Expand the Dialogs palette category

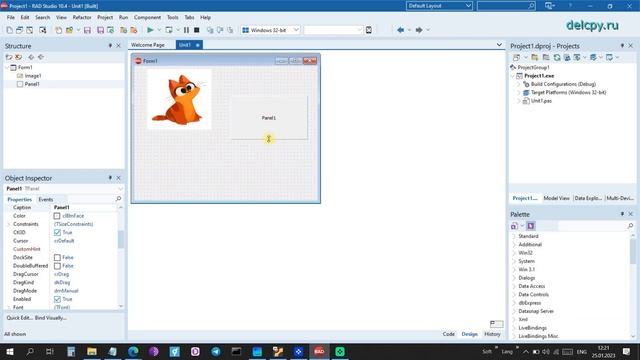514,278
